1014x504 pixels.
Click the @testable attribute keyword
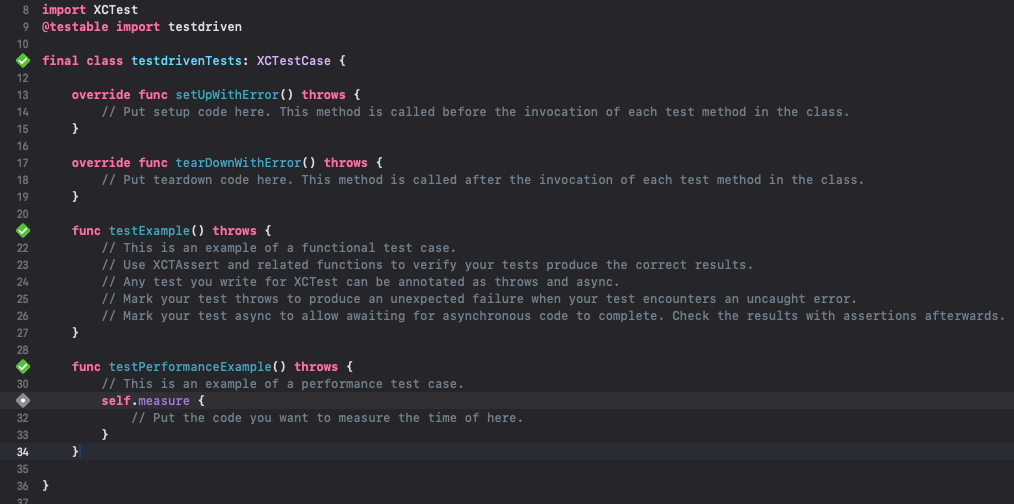coord(76,27)
